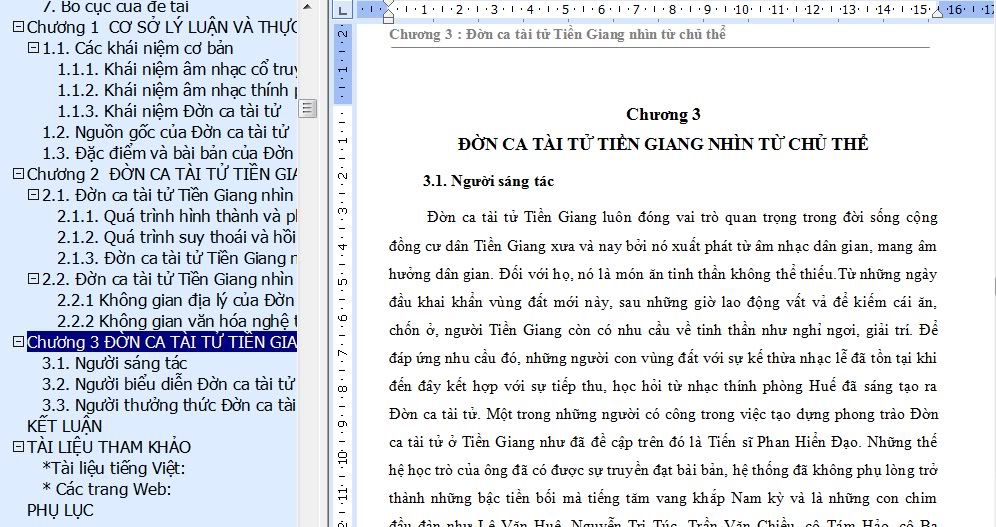Collapse the Chương 2 heading node

[18, 174]
